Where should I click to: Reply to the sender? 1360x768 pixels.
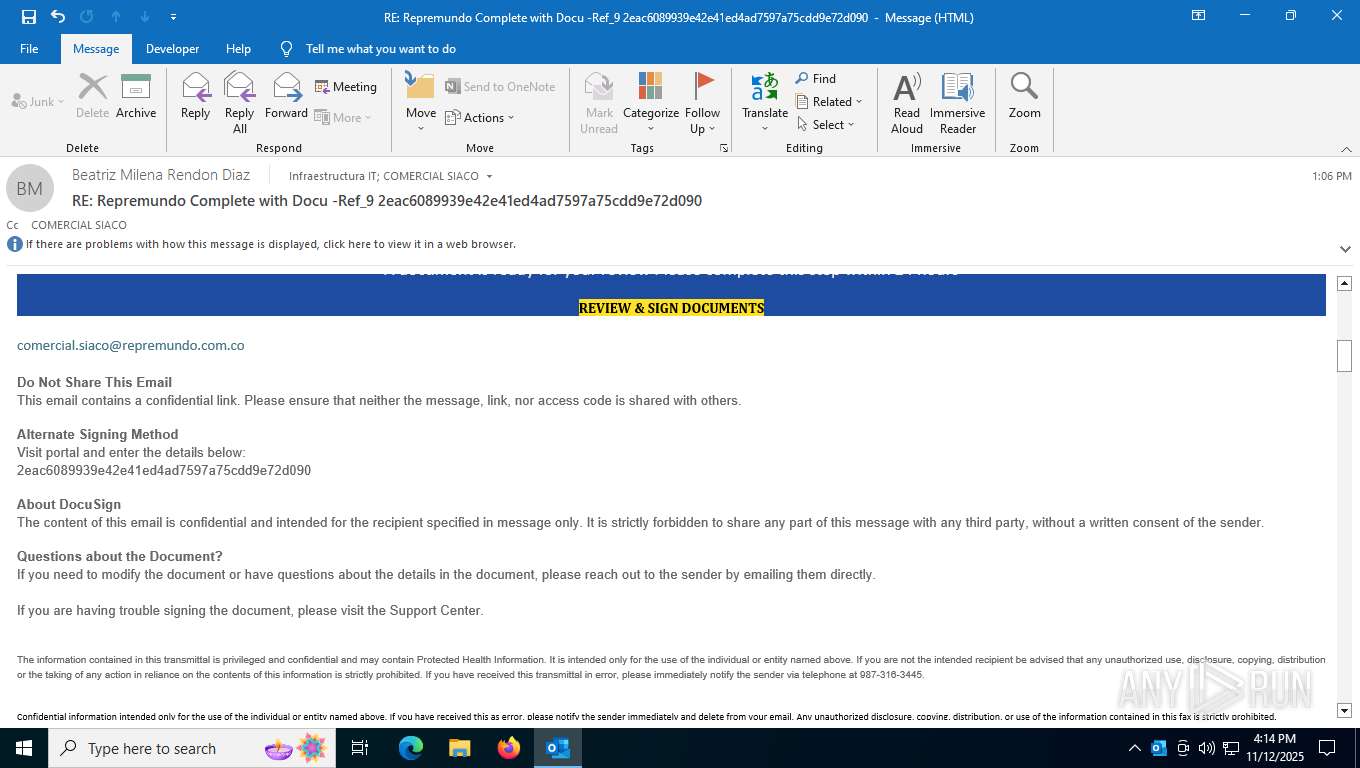tap(195, 97)
